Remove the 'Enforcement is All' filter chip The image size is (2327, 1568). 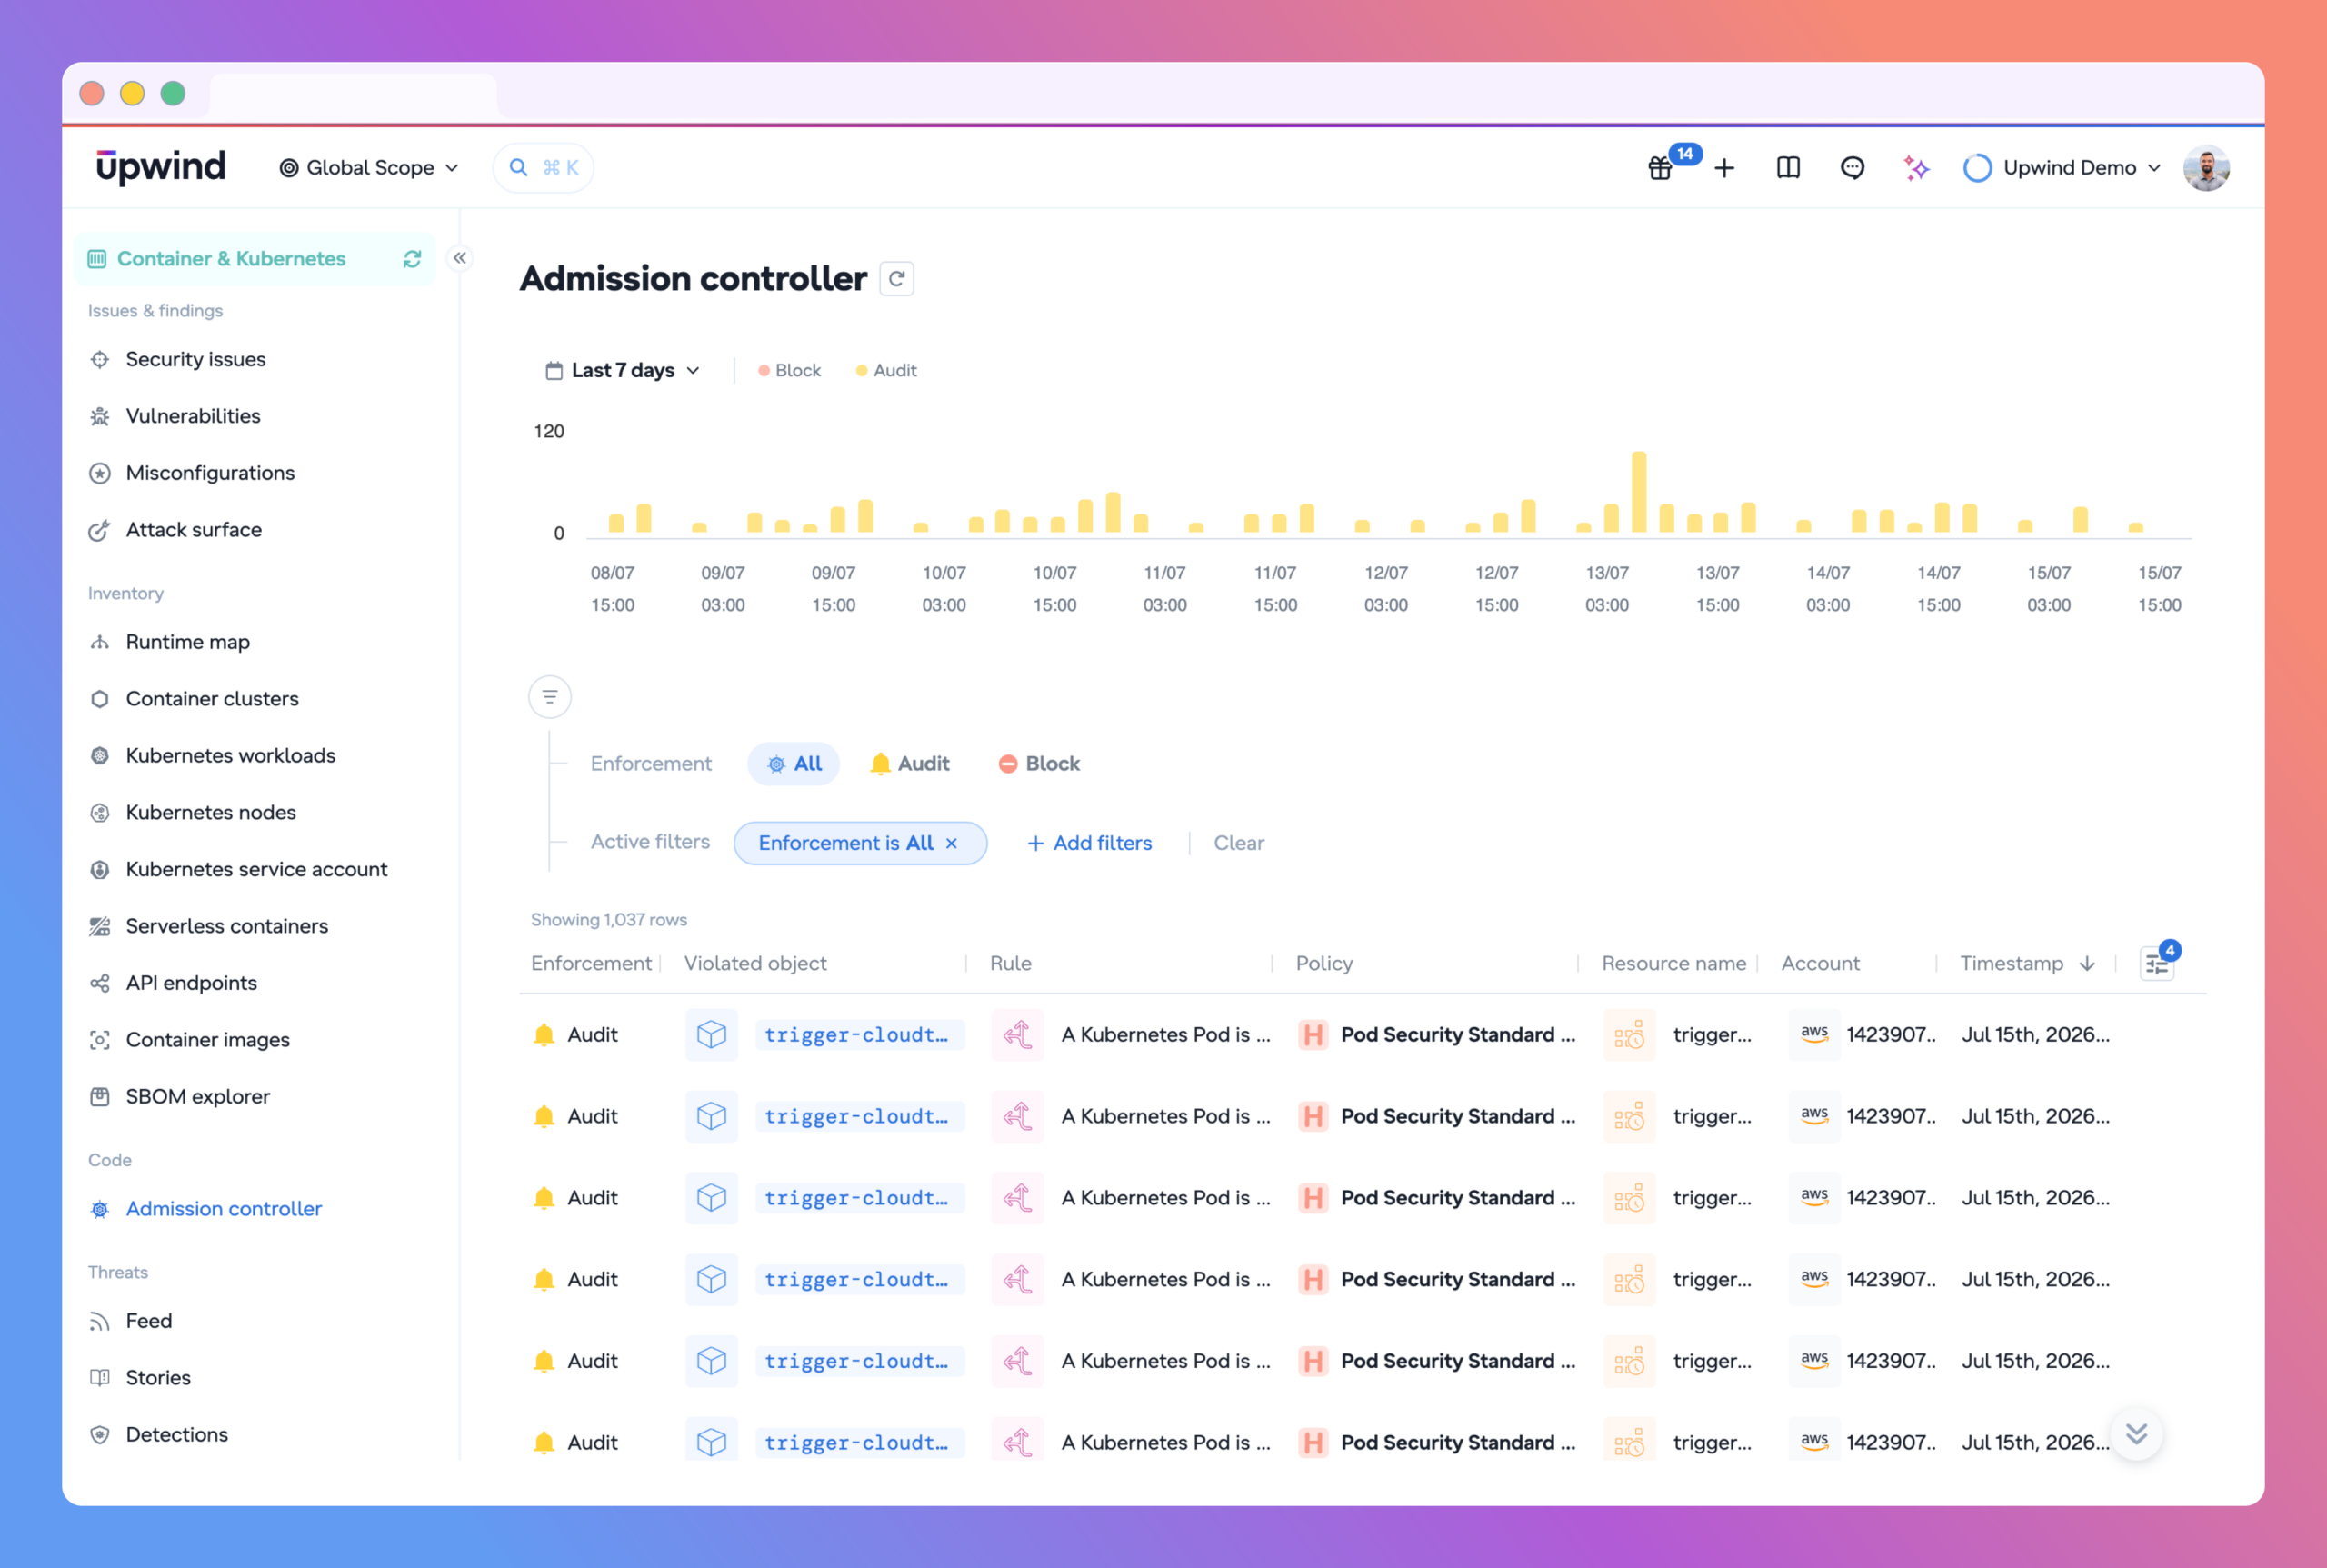pos(951,843)
